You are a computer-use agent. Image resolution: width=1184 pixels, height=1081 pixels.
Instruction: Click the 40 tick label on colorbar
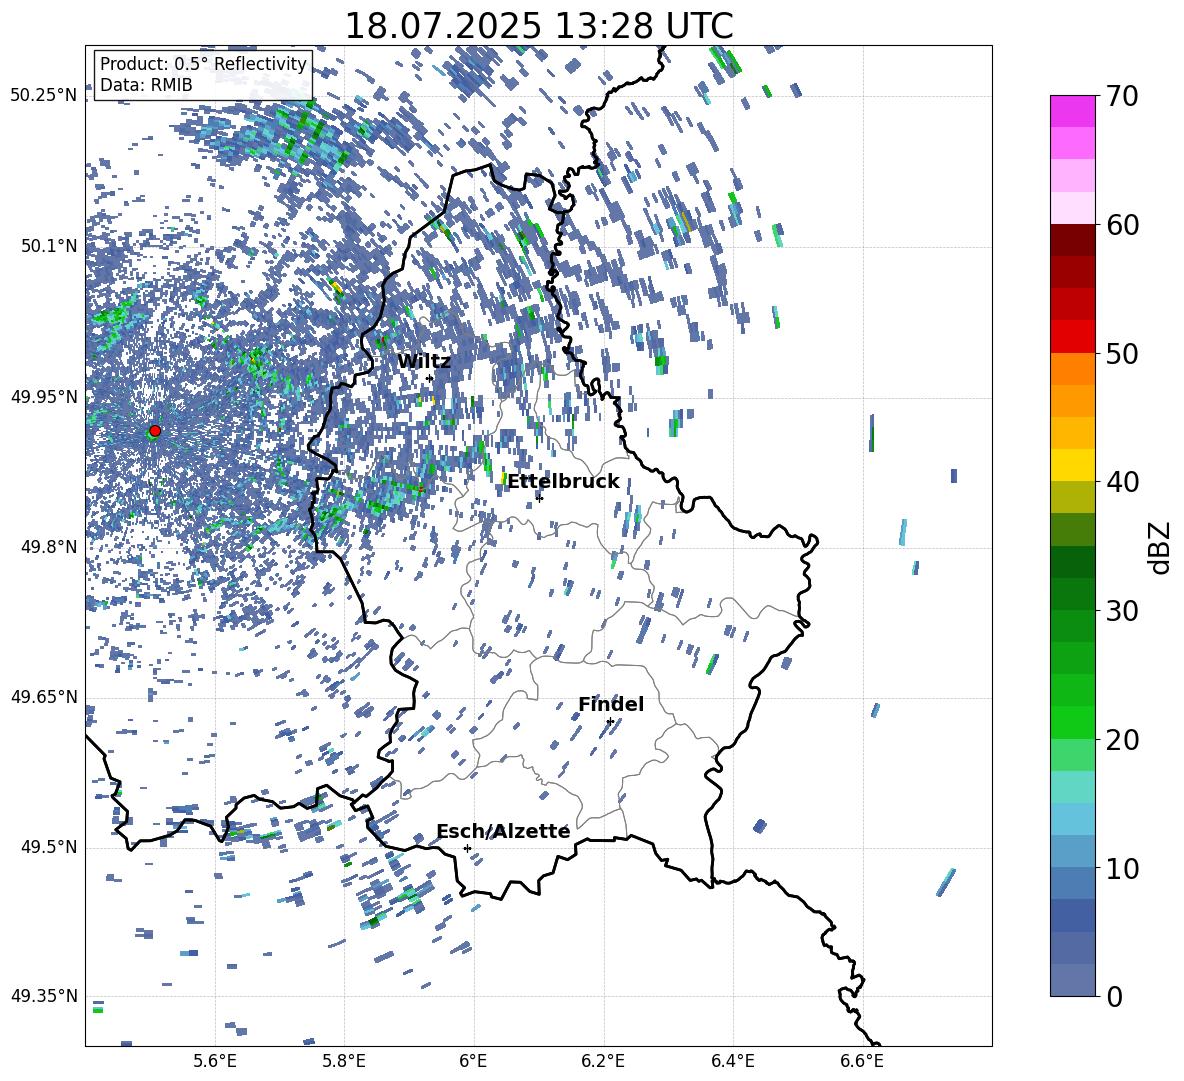(1122, 482)
